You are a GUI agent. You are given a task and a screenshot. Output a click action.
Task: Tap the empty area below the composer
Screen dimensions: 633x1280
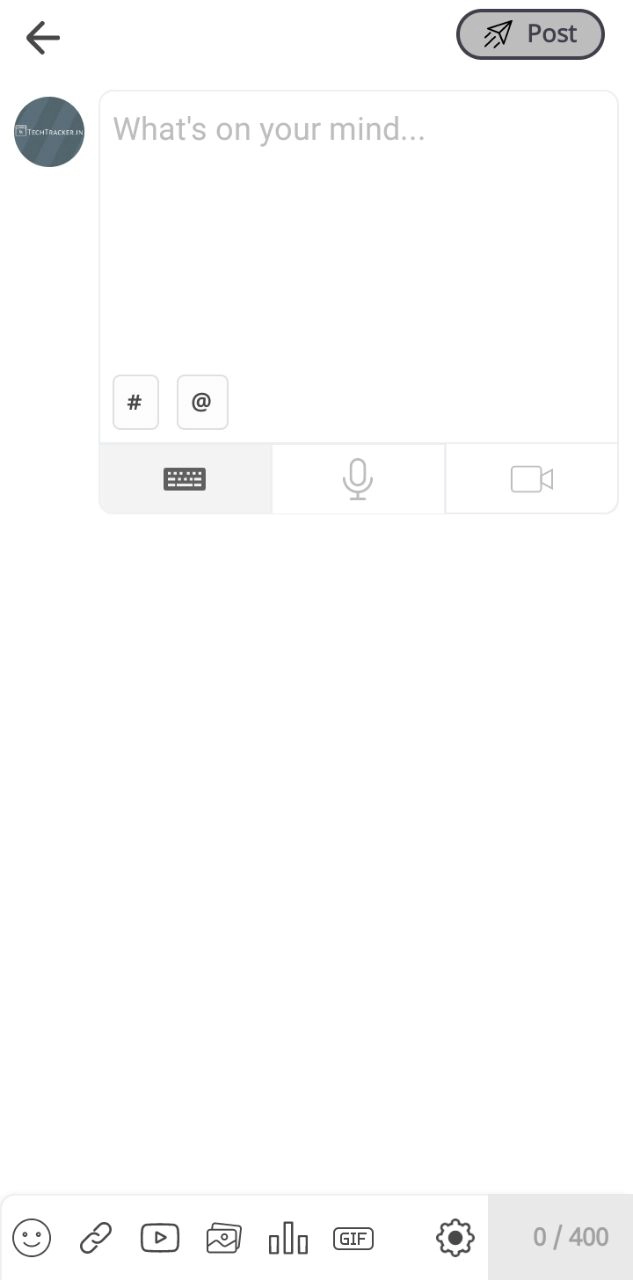tap(316, 850)
